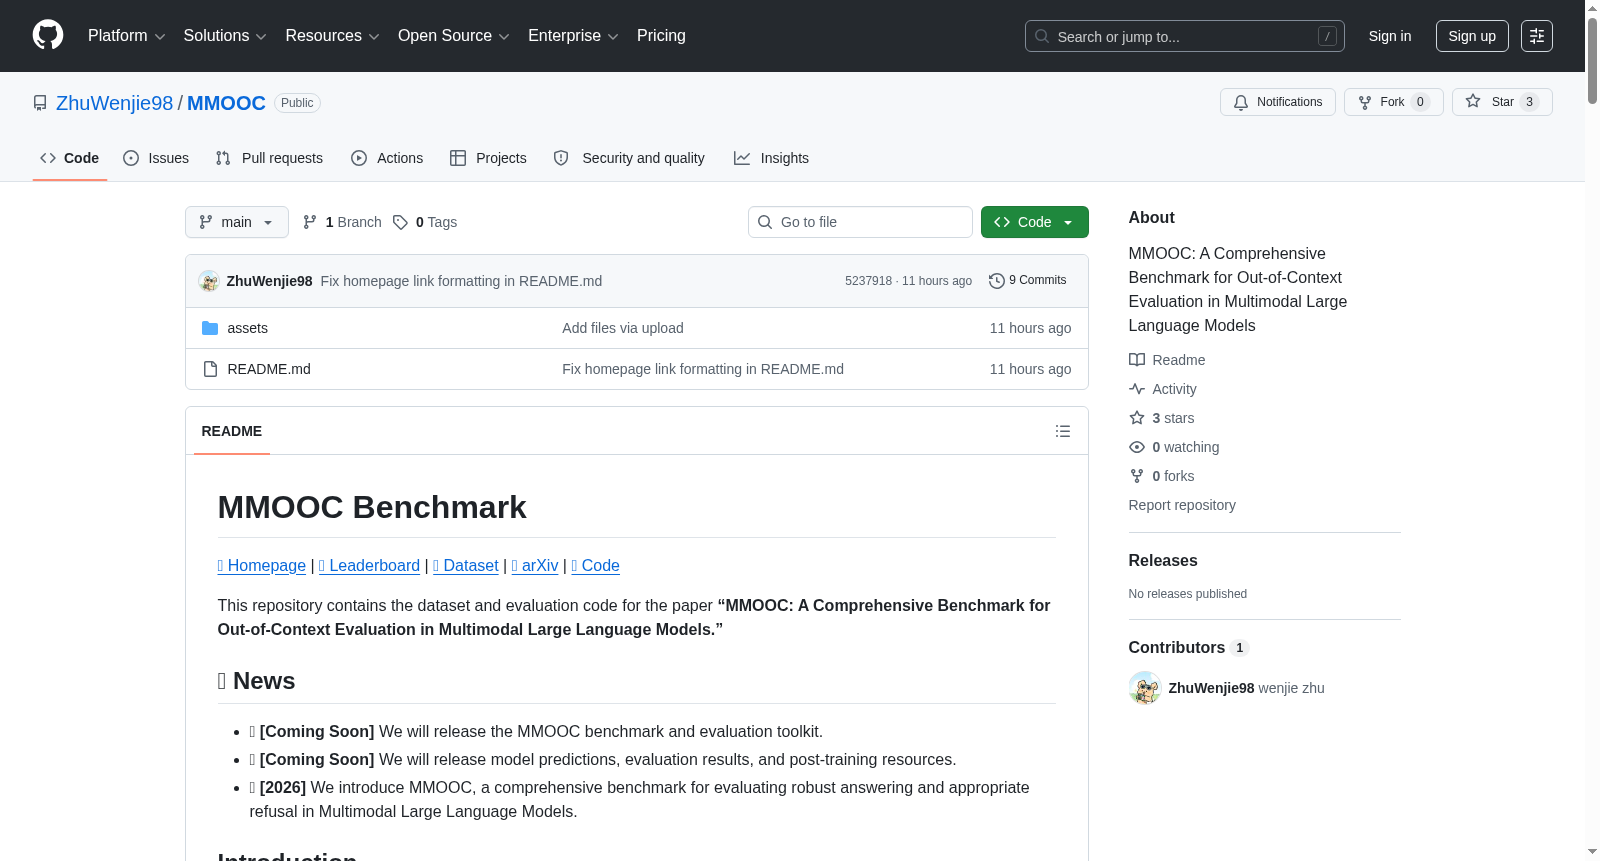1600x861 pixels.
Task: Open the arXiv link in README
Action: pos(535,566)
